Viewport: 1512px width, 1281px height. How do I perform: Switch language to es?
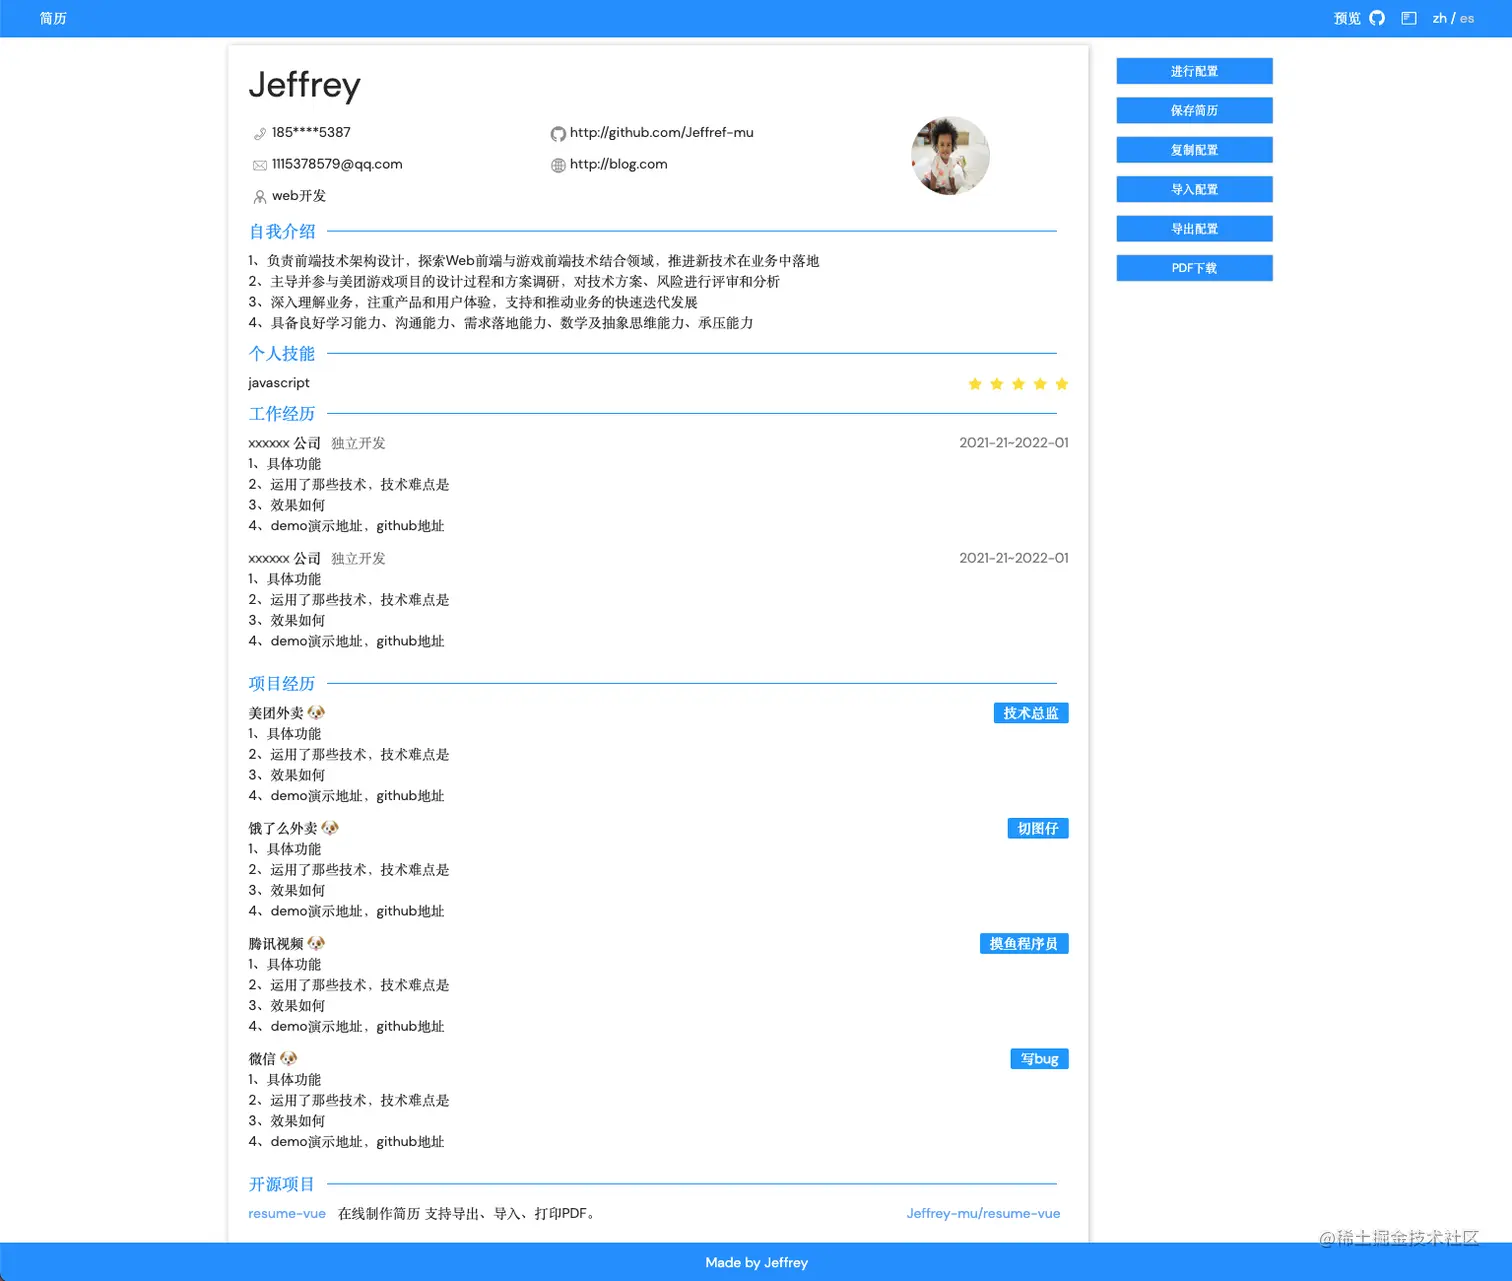pyautogui.click(x=1467, y=18)
